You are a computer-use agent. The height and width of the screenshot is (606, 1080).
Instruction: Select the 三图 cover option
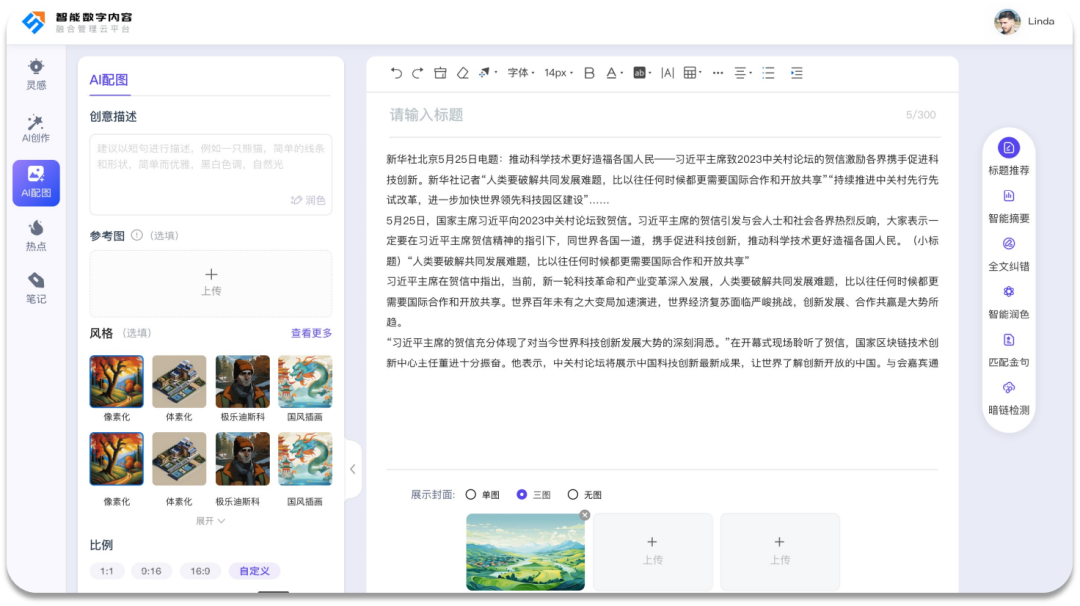[x=522, y=494]
